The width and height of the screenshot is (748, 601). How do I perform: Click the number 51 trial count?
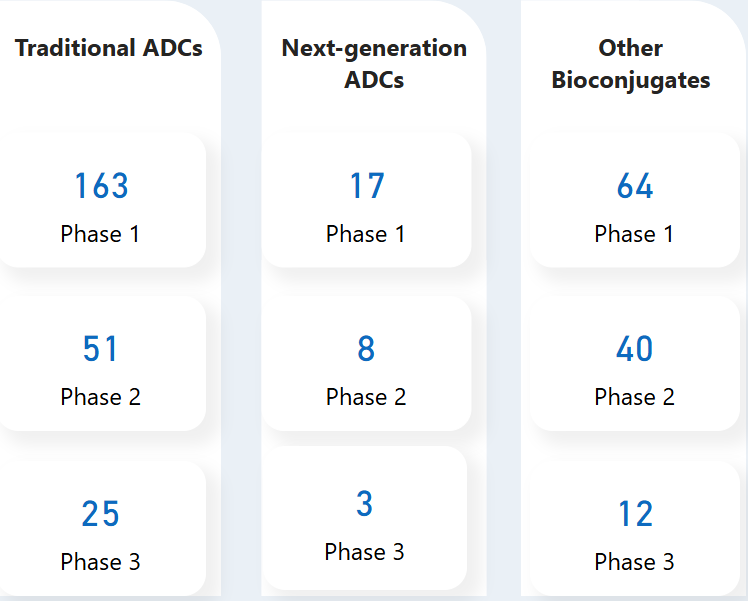coord(100,349)
